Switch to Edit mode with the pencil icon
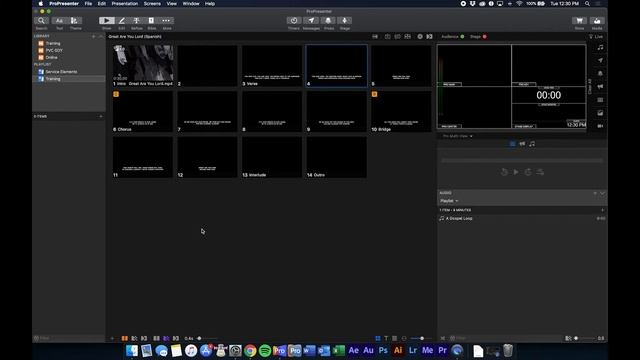640x360 pixels. pyautogui.click(x=122, y=20)
